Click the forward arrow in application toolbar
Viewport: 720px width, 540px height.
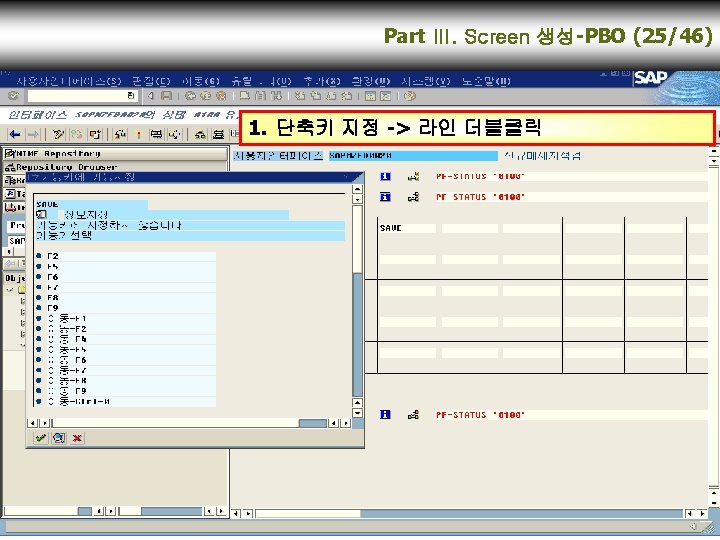(x=34, y=135)
